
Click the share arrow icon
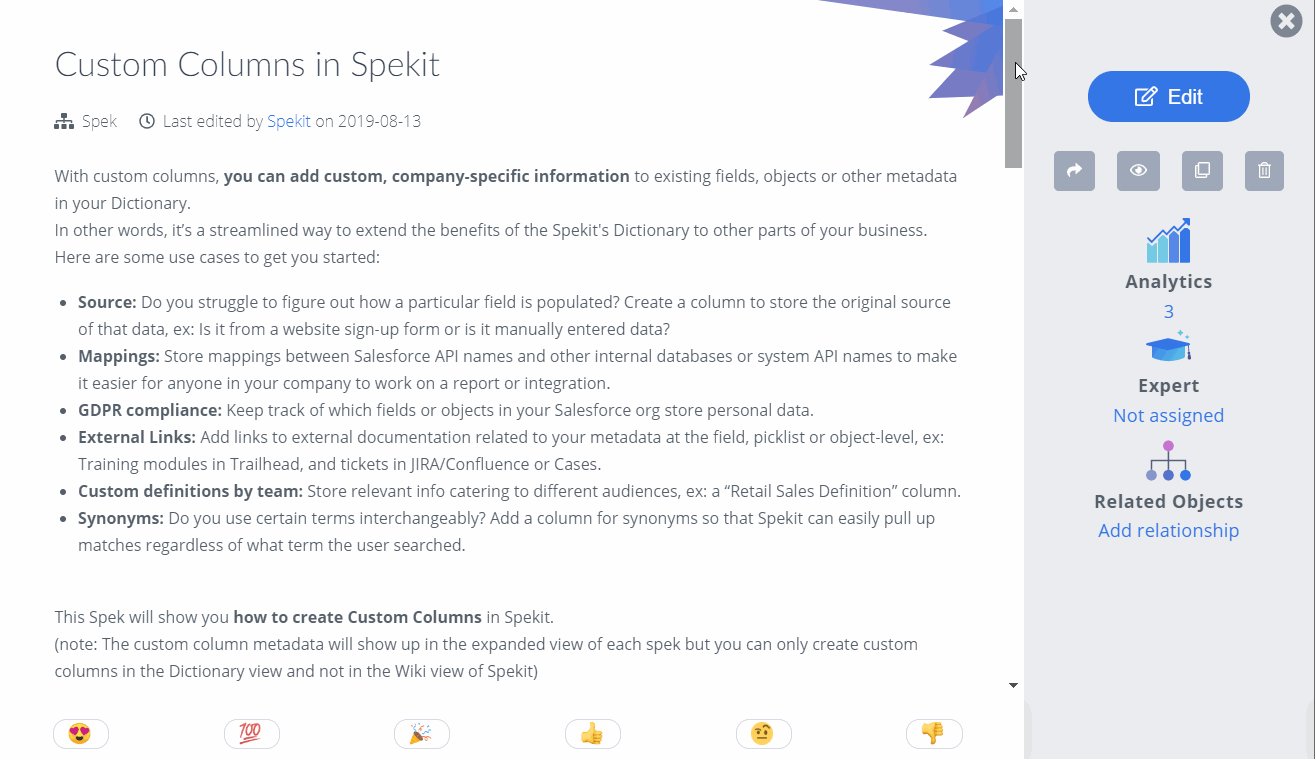pos(1074,171)
